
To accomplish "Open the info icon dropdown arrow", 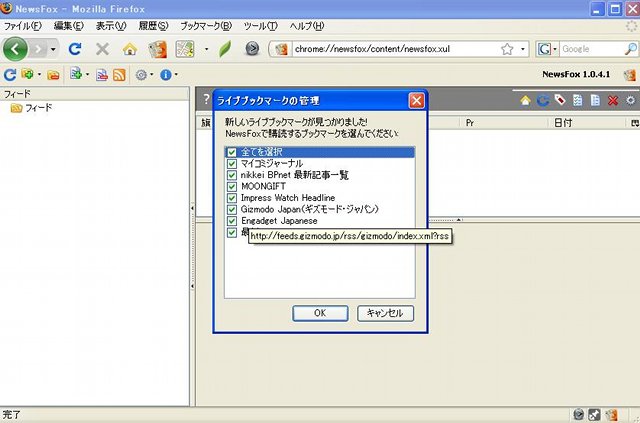I will [176, 75].
